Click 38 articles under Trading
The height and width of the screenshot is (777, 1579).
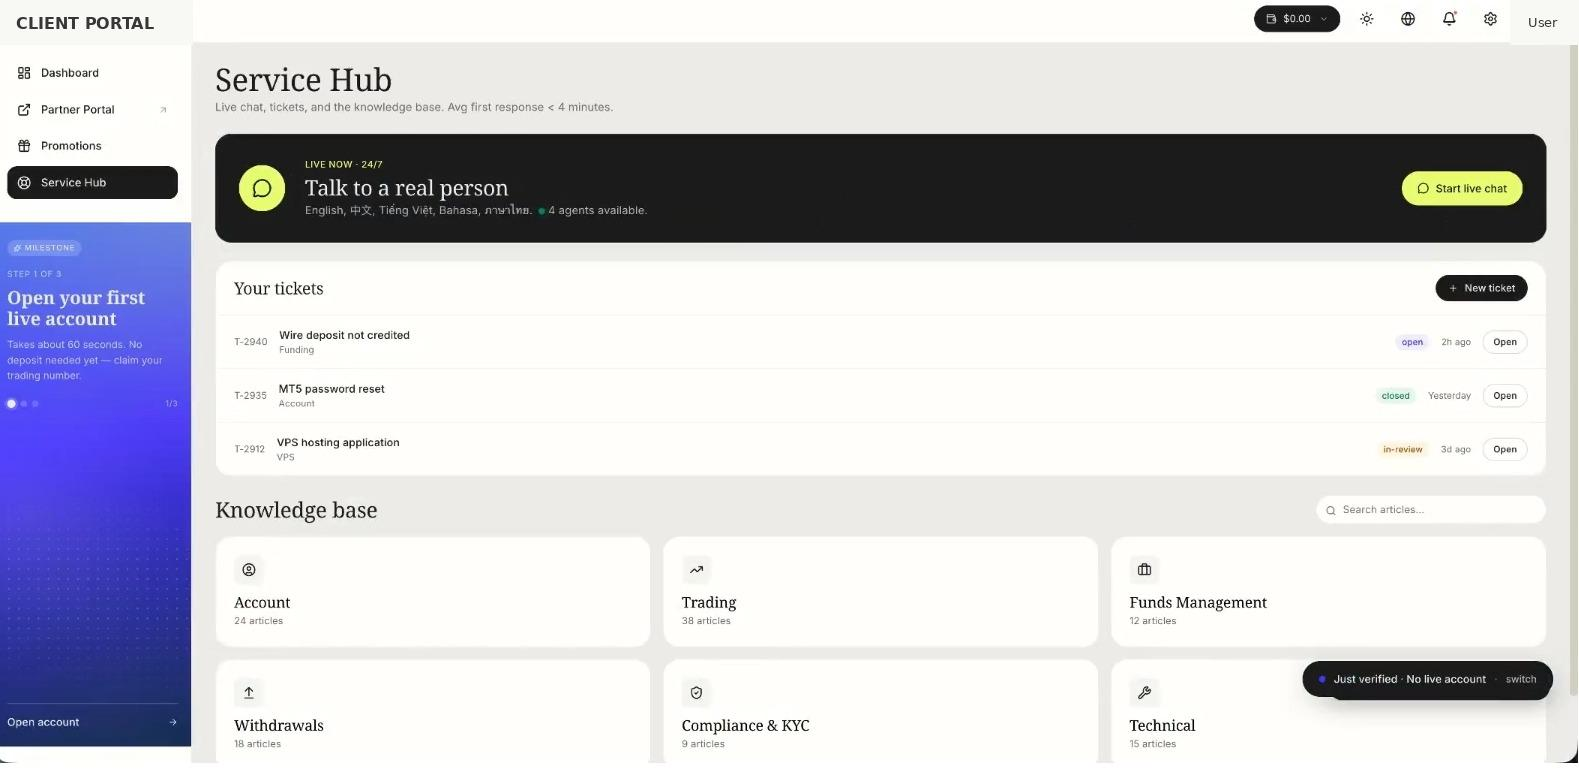707,622
